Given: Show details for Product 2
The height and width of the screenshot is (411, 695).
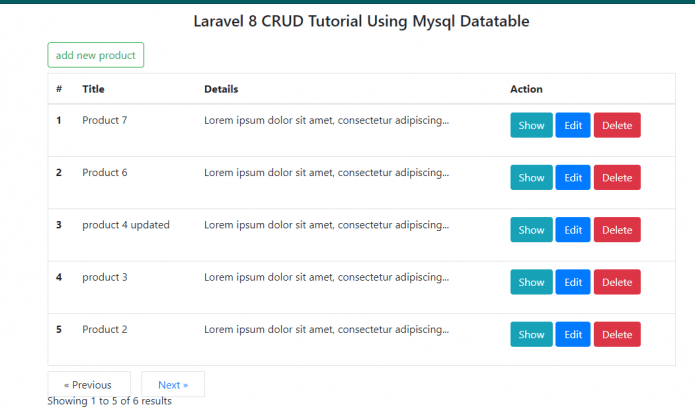Looking at the screenshot, I should click(x=531, y=334).
